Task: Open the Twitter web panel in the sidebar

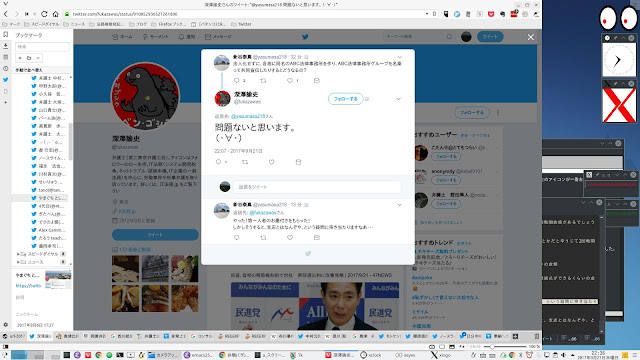Action: (5, 80)
